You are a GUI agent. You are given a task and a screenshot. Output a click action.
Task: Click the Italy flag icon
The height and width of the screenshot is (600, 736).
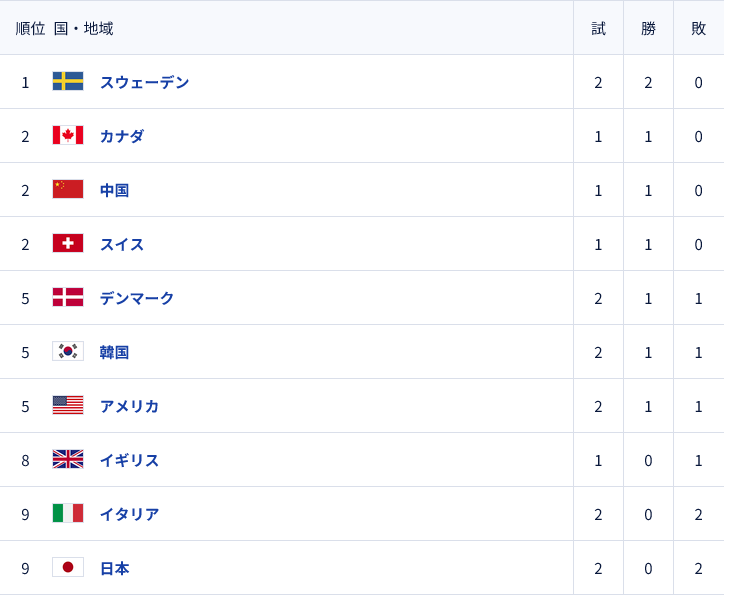click(x=68, y=513)
